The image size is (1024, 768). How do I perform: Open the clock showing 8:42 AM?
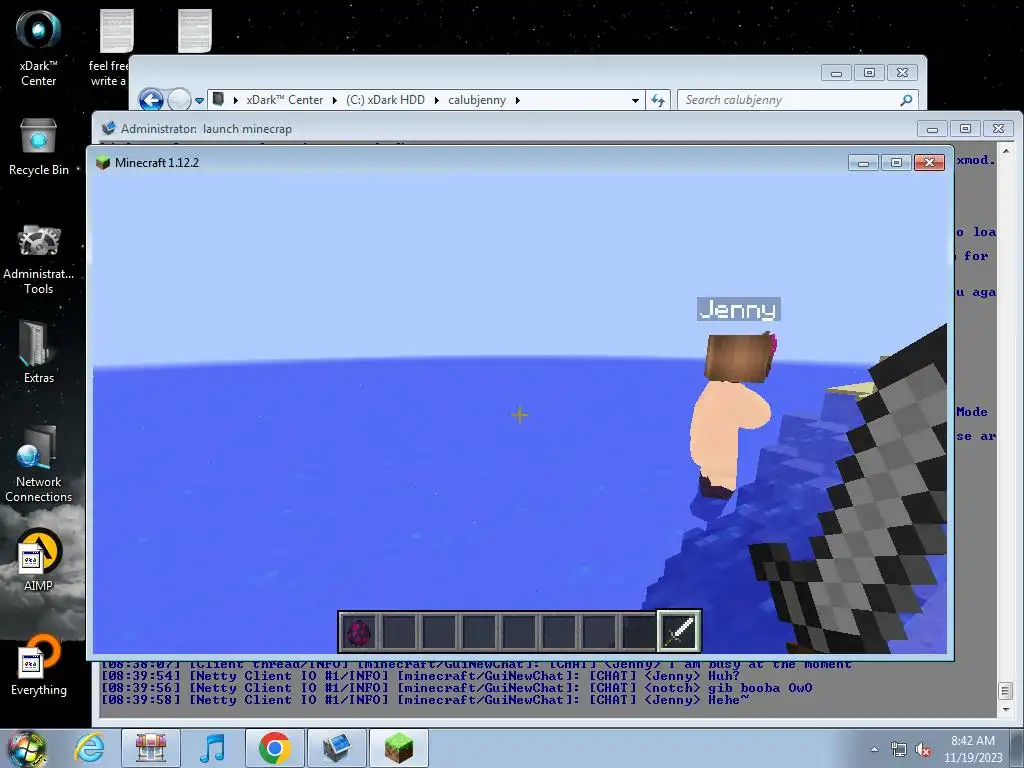972,749
